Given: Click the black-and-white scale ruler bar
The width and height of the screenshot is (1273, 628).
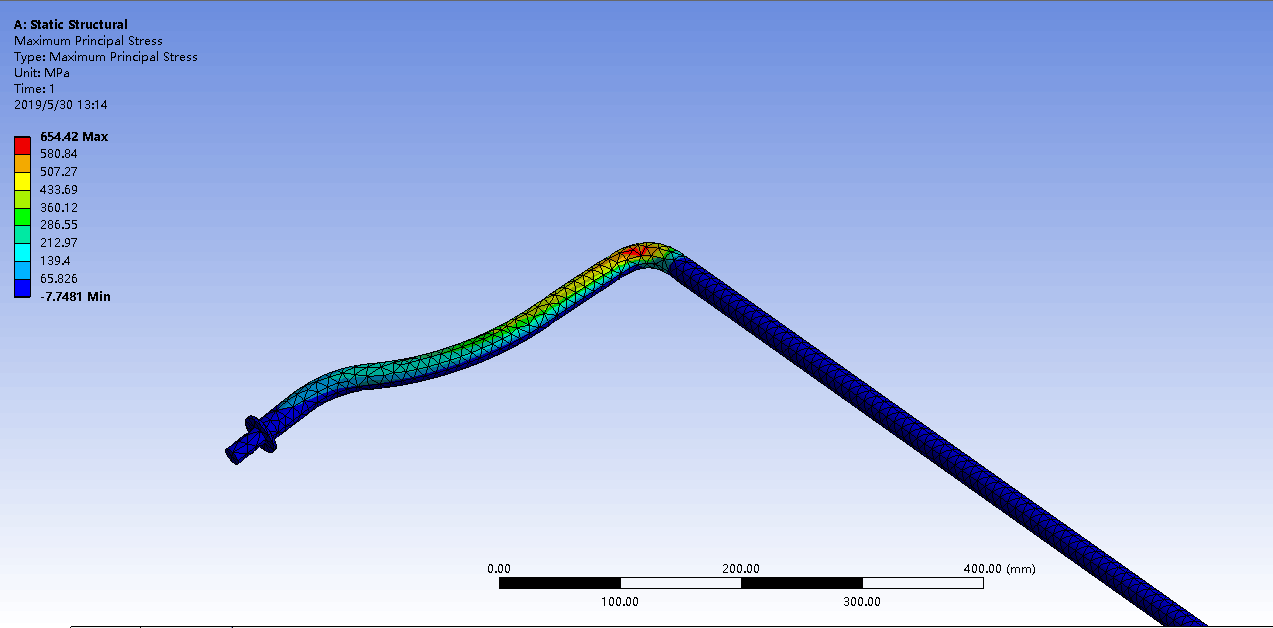Looking at the screenshot, I should coord(741,582).
